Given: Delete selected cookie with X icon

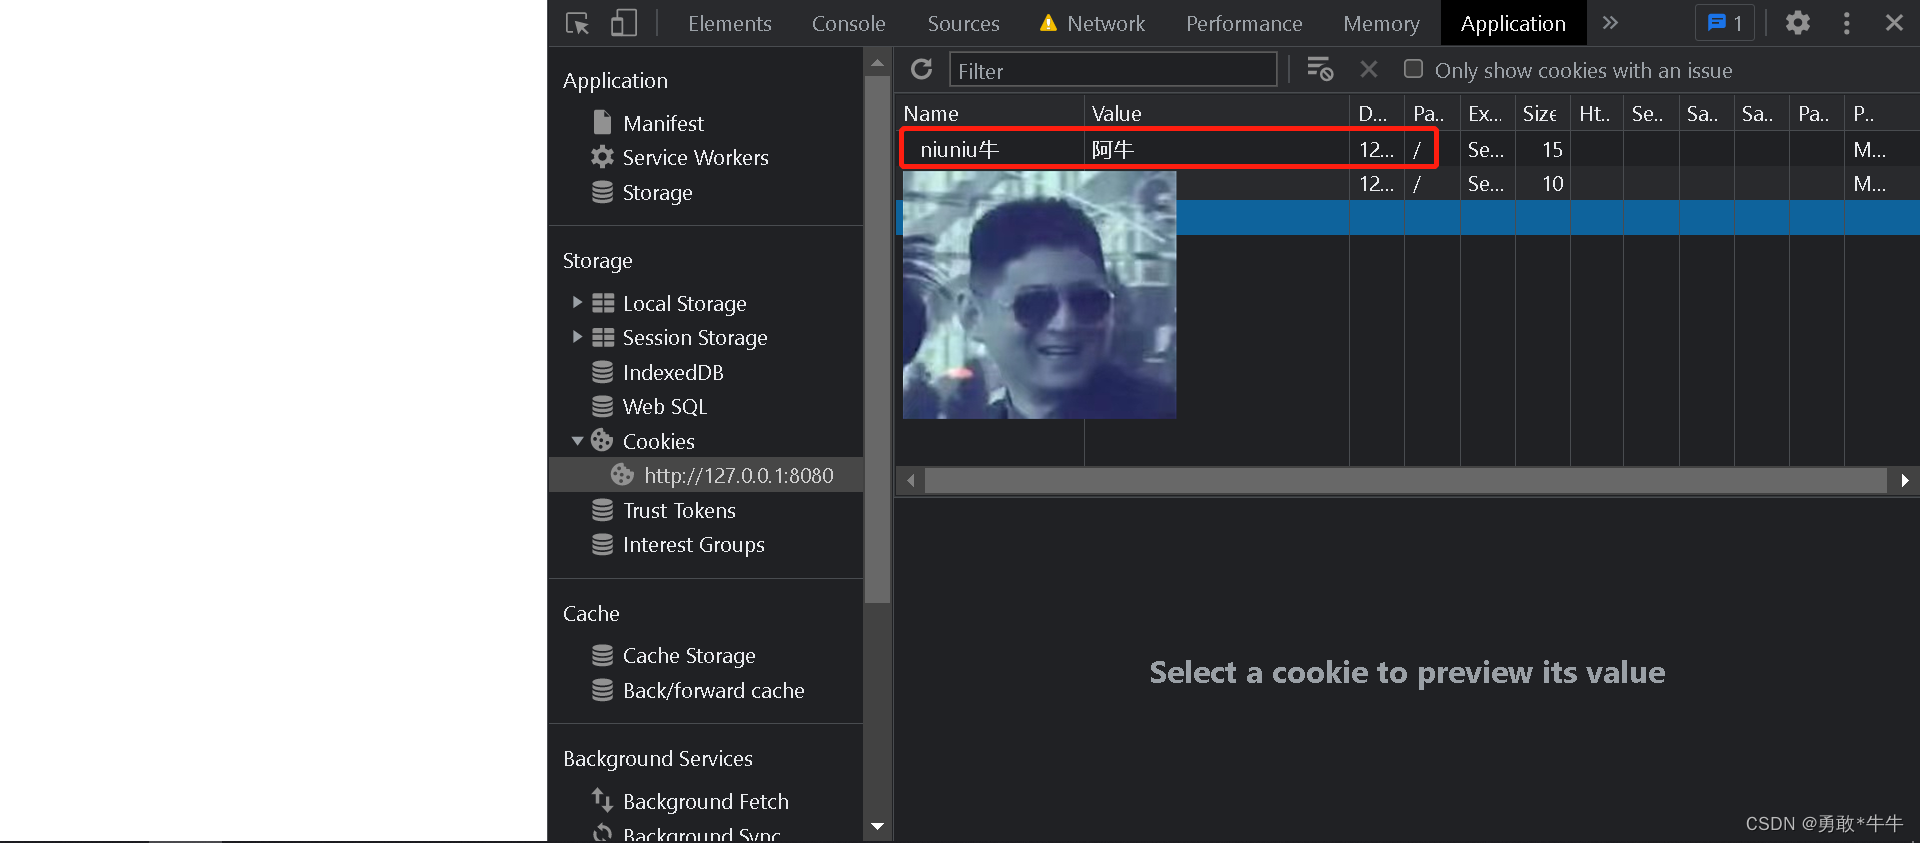Looking at the screenshot, I should [1369, 69].
